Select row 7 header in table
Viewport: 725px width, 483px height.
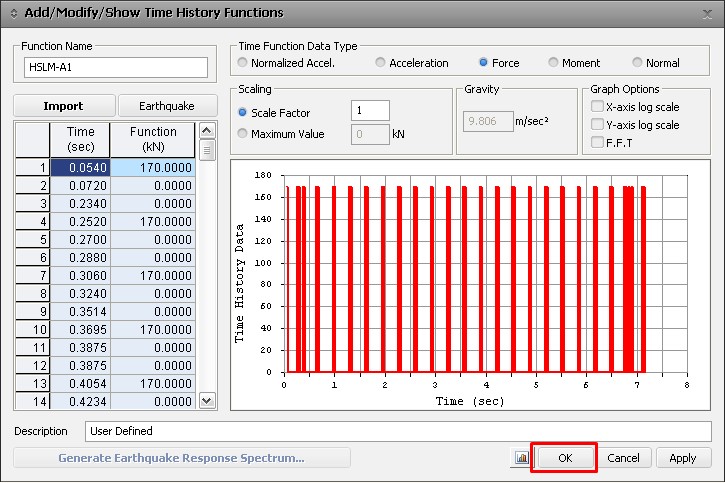tap(33, 275)
